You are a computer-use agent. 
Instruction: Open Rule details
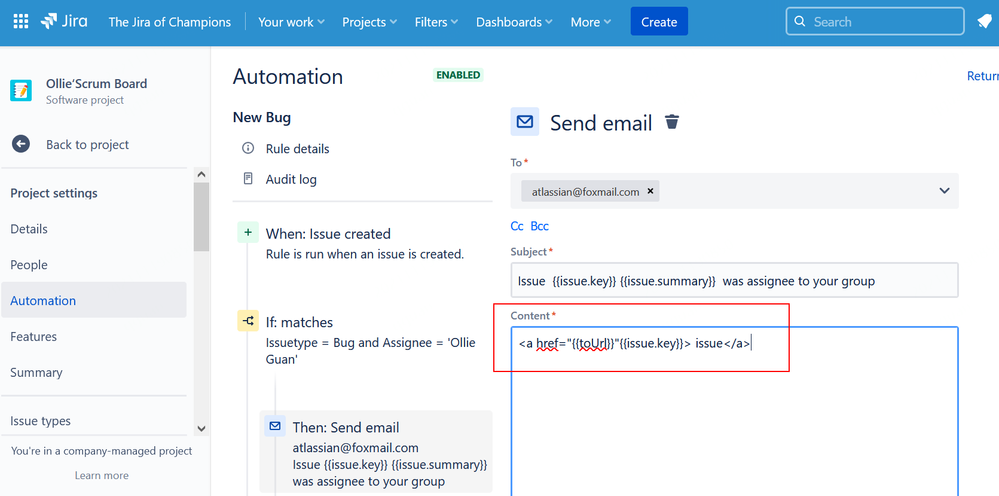298,148
